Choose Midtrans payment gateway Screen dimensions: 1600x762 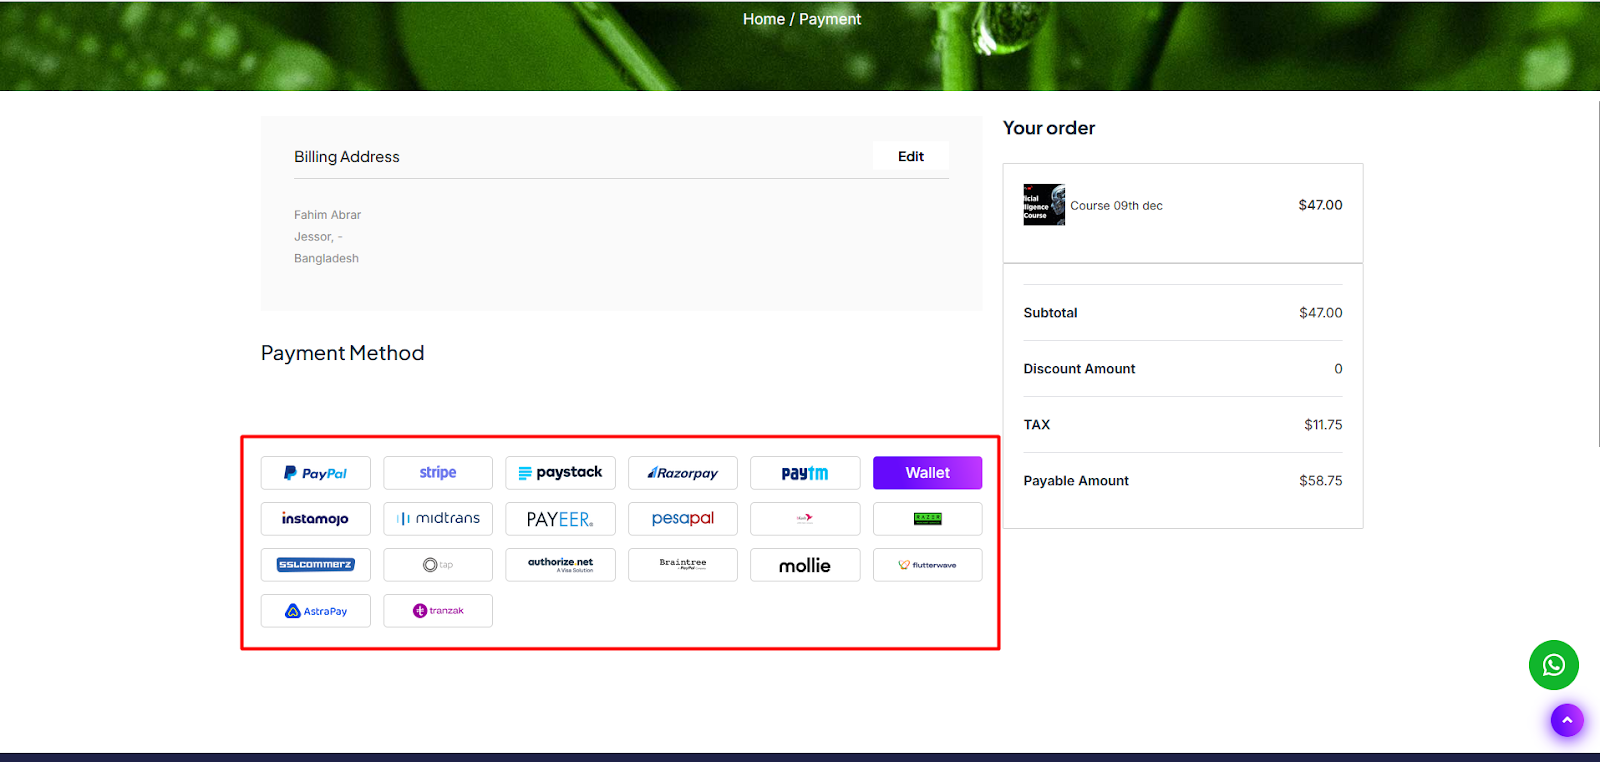pos(438,519)
